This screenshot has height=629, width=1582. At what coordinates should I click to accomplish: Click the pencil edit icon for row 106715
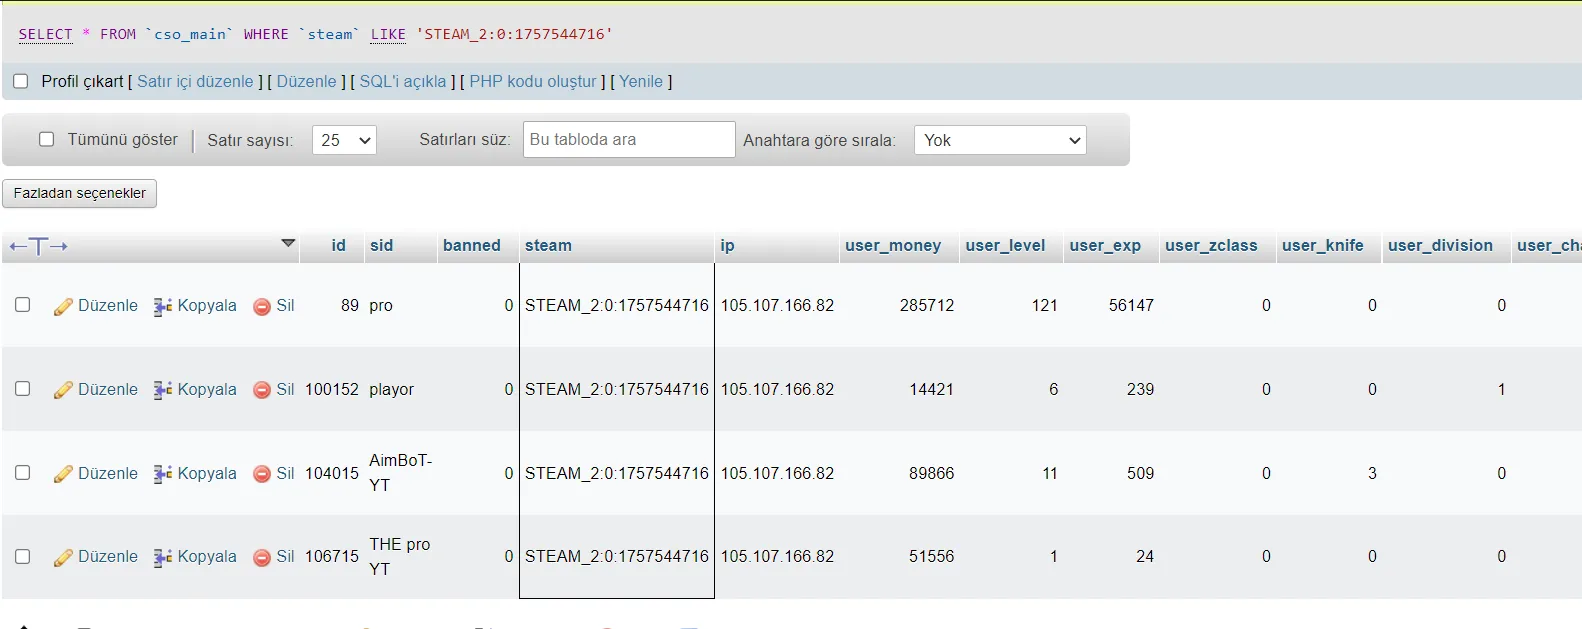[x=63, y=557]
